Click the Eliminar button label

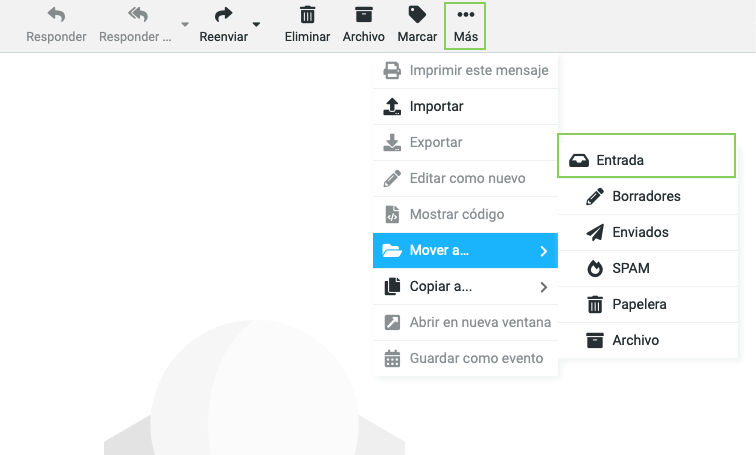tap(307, 37)
